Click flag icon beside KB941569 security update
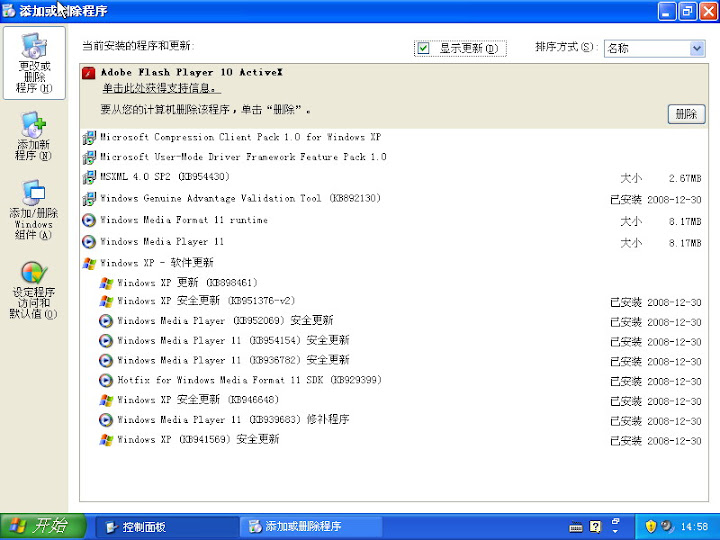Viewport: 720px width, 540px height. (106, 440)
